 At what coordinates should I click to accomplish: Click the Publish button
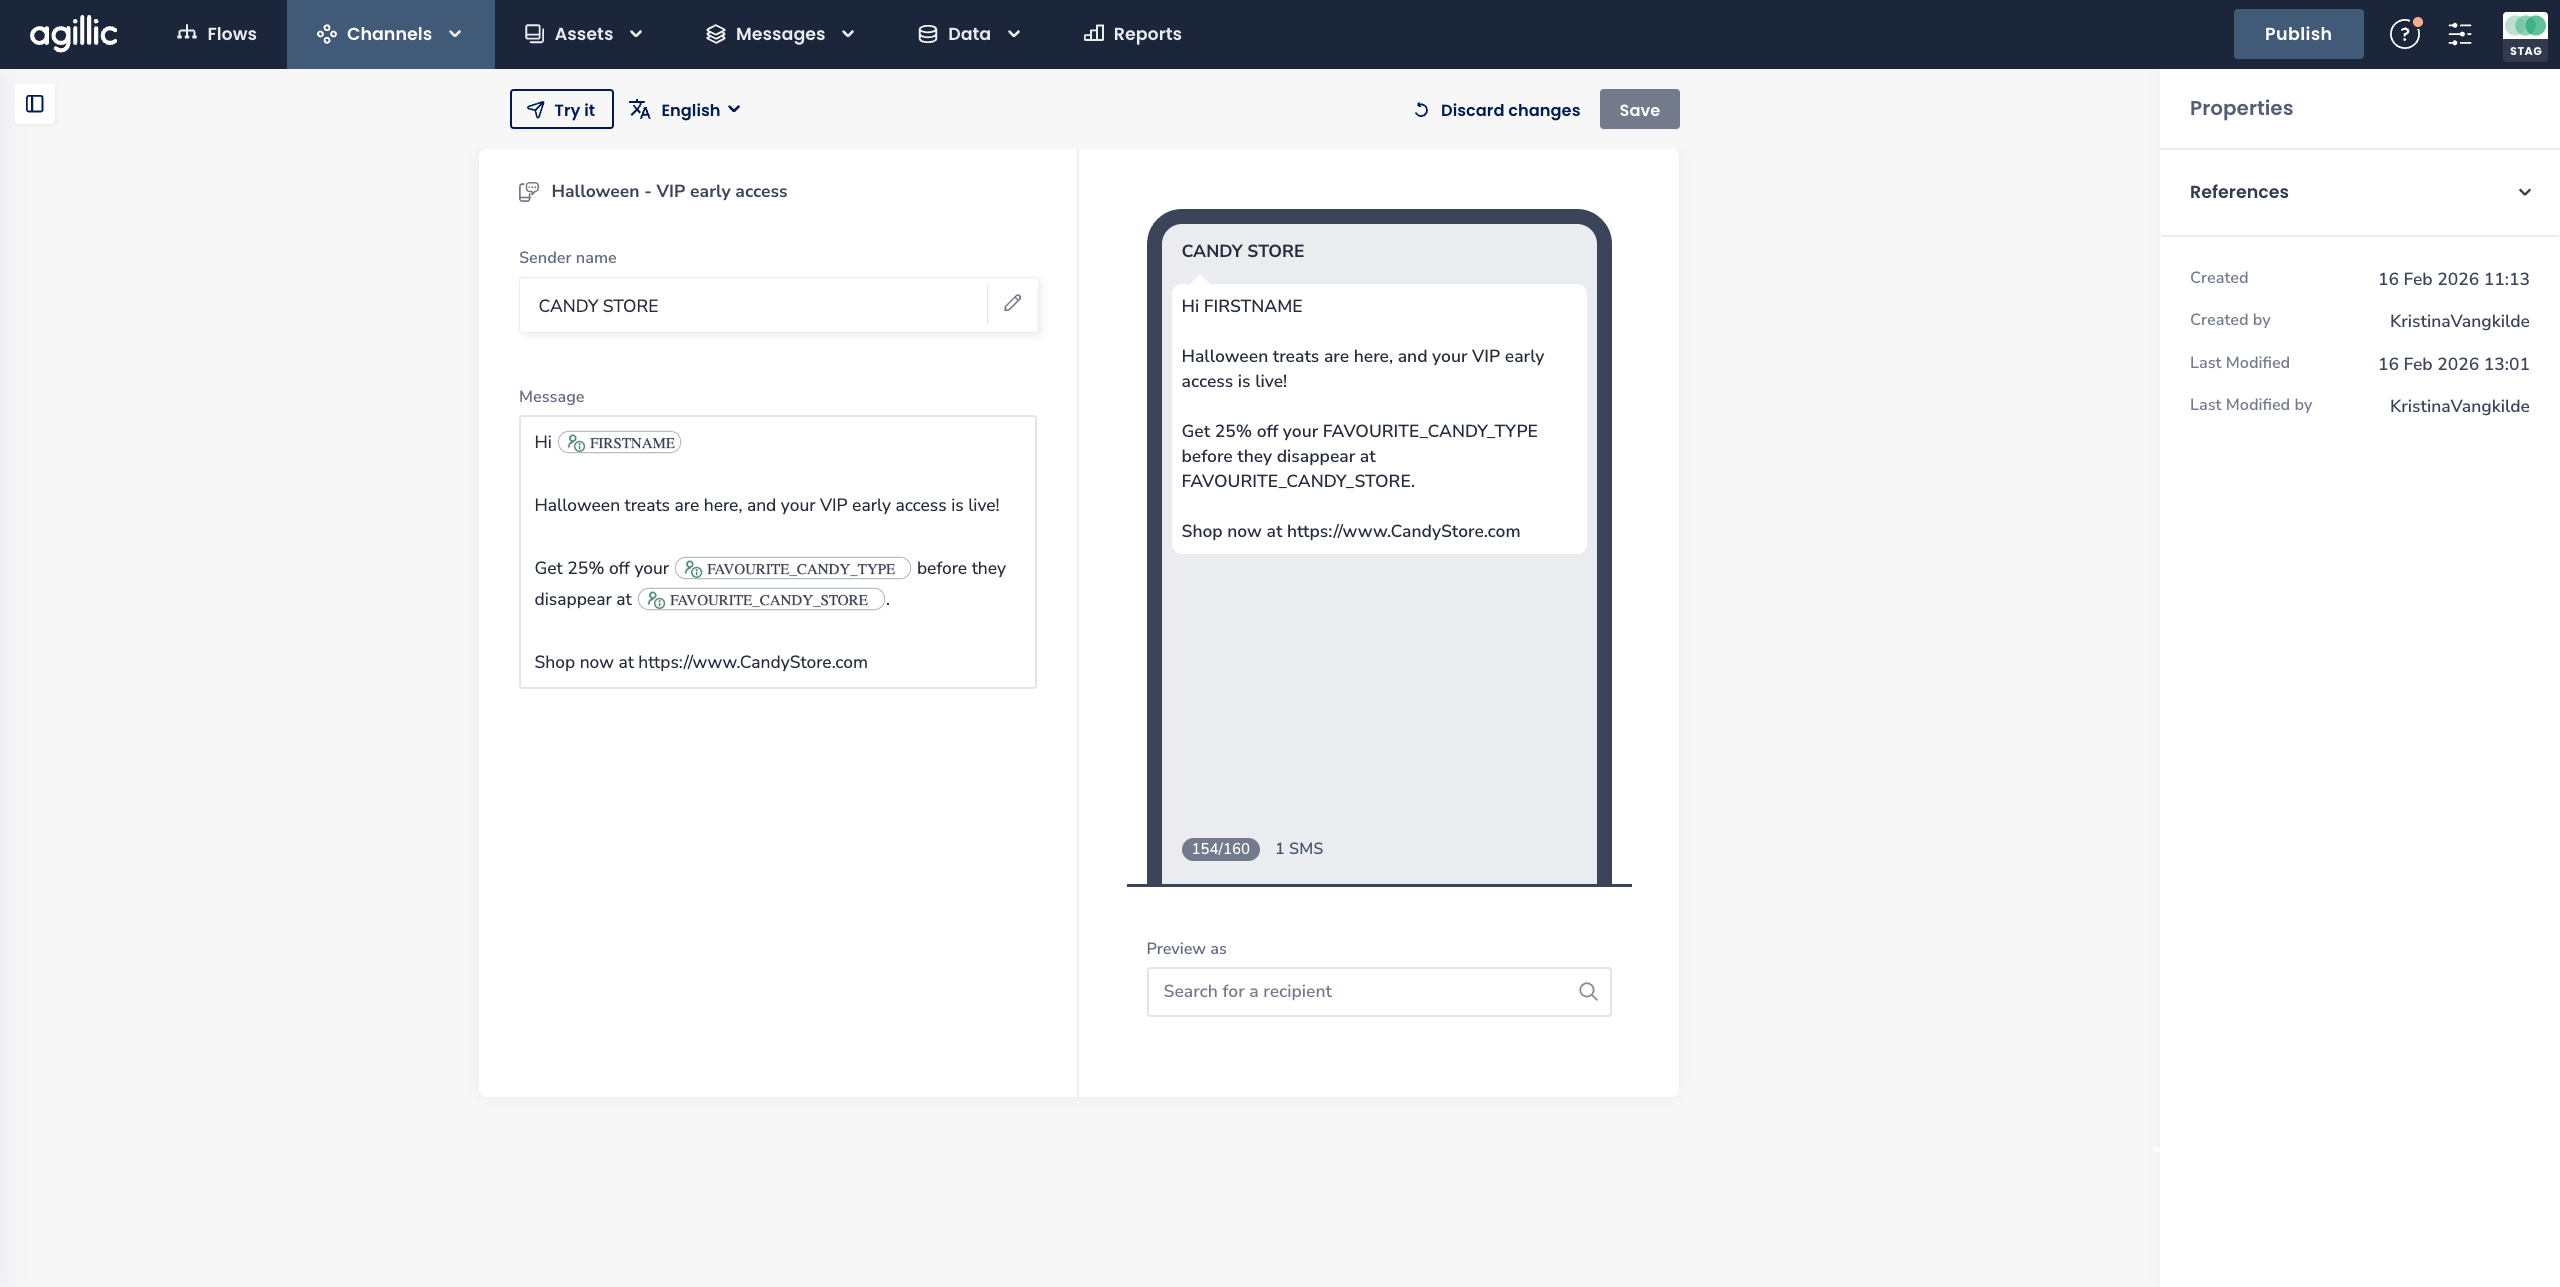pyautogui.click(x=2297, y=34)
